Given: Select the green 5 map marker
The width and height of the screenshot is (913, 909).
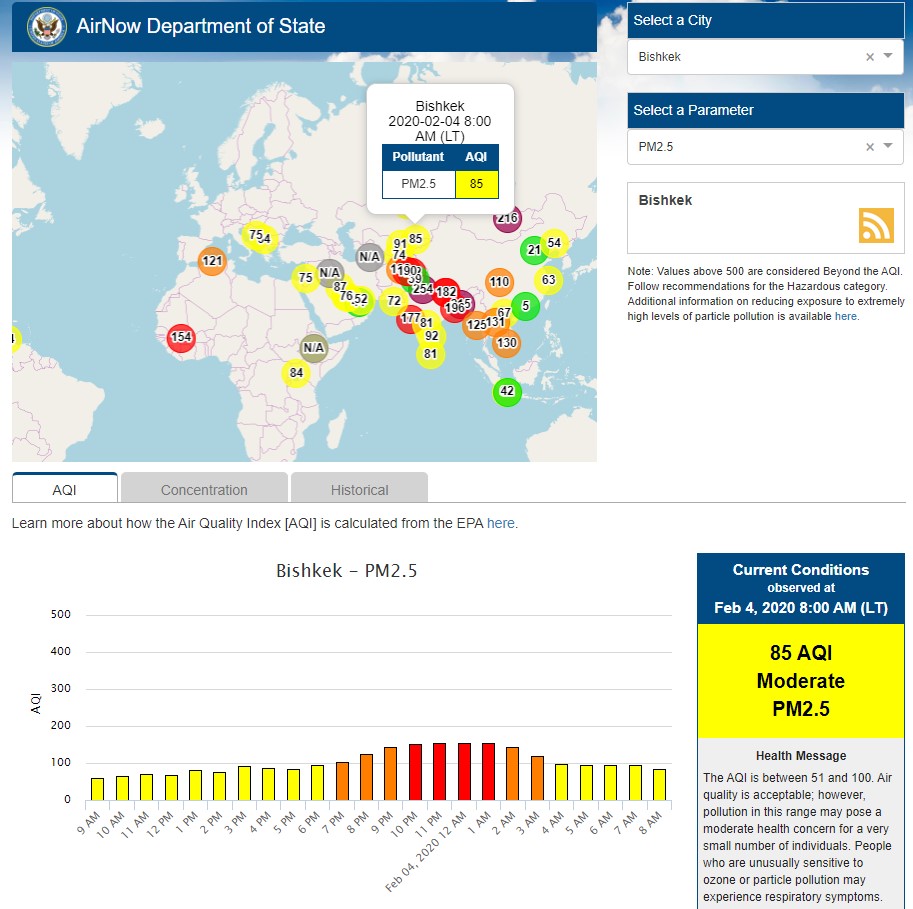Looking at the screenshot, I should pyautogui.click(x=525, y=305).
